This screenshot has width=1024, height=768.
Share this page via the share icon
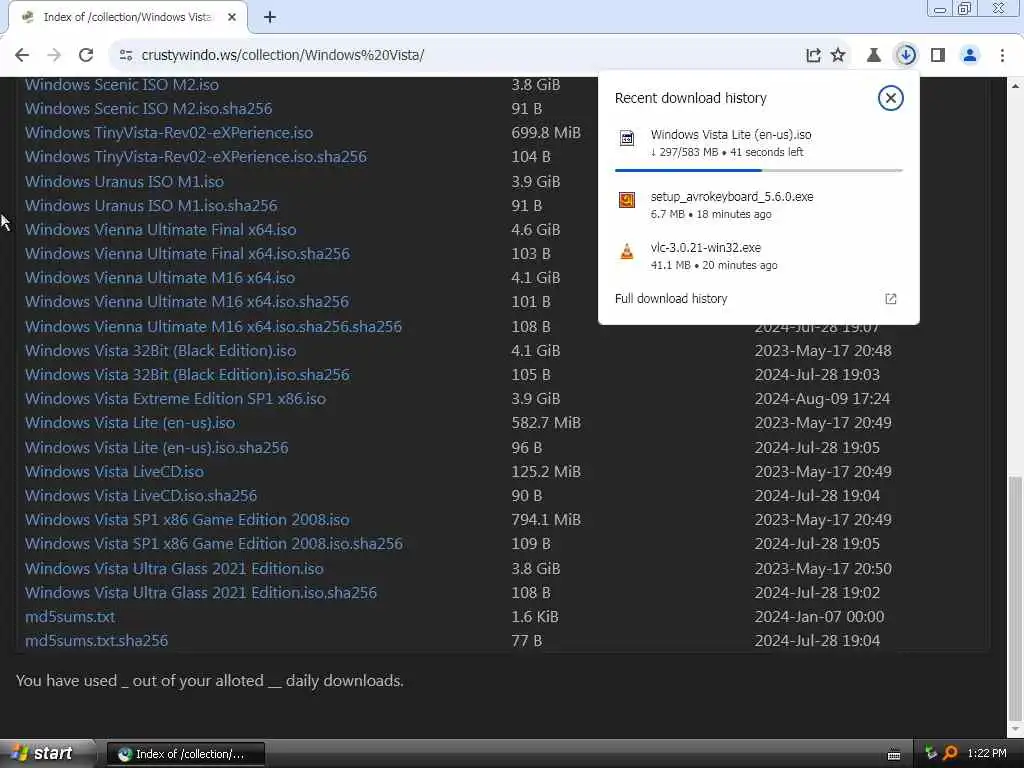pyautogui.click(x=813, y=56)
